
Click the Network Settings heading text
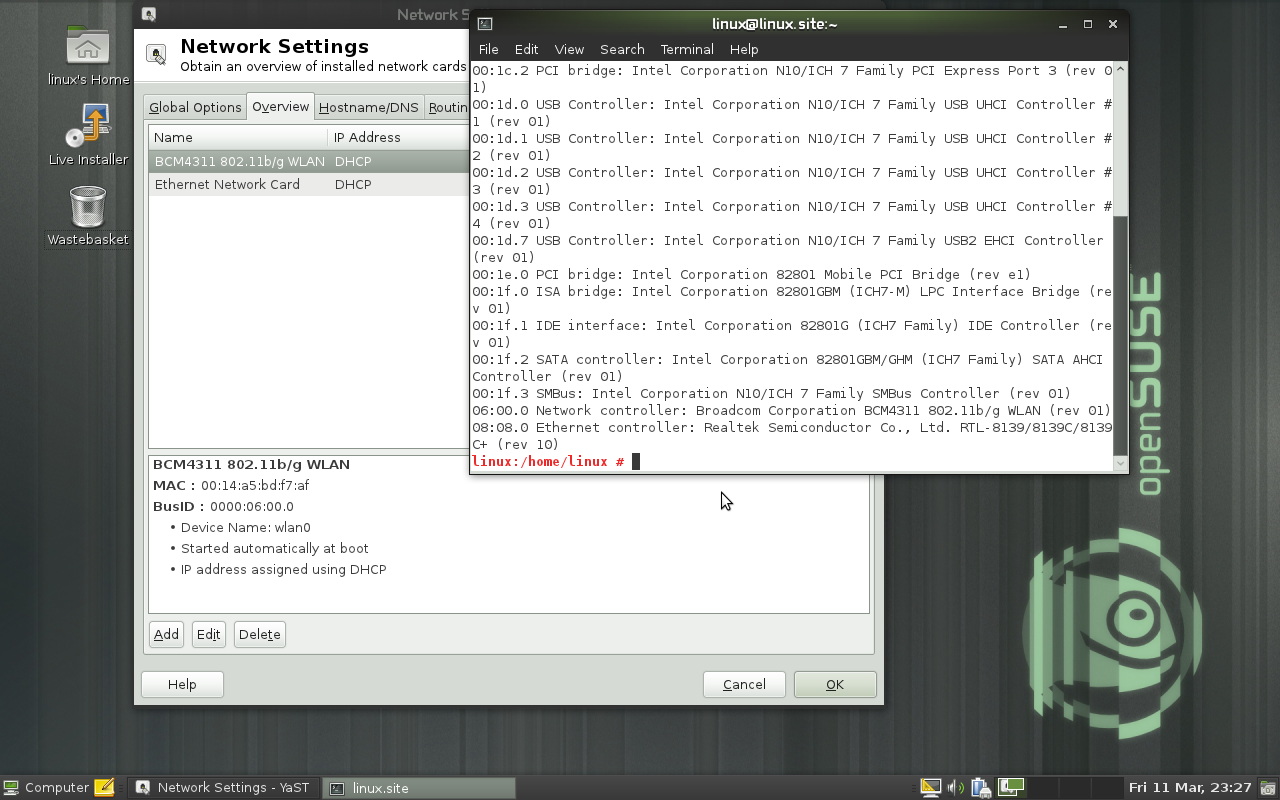click(x=274, y=46)
